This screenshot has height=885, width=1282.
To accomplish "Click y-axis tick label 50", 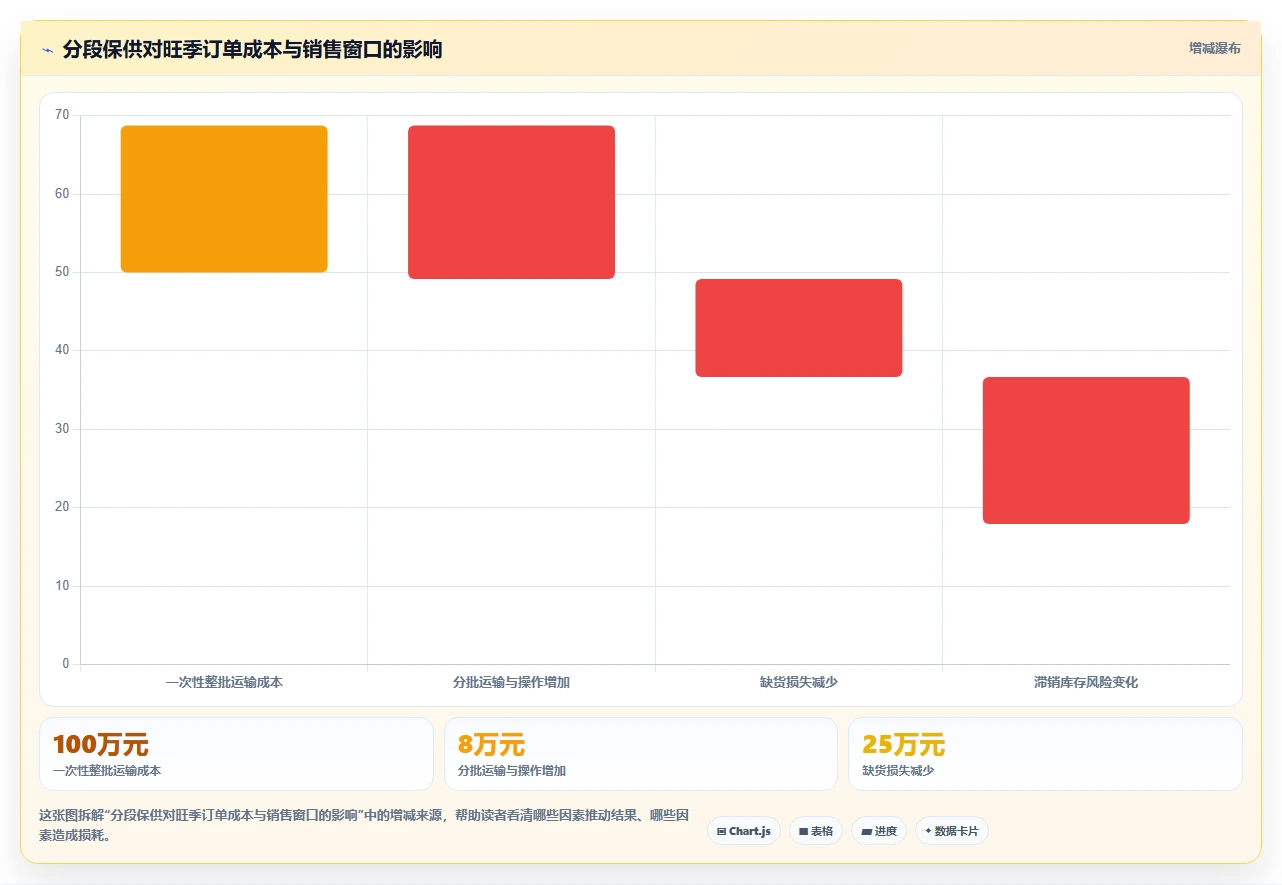I will 62,272.
